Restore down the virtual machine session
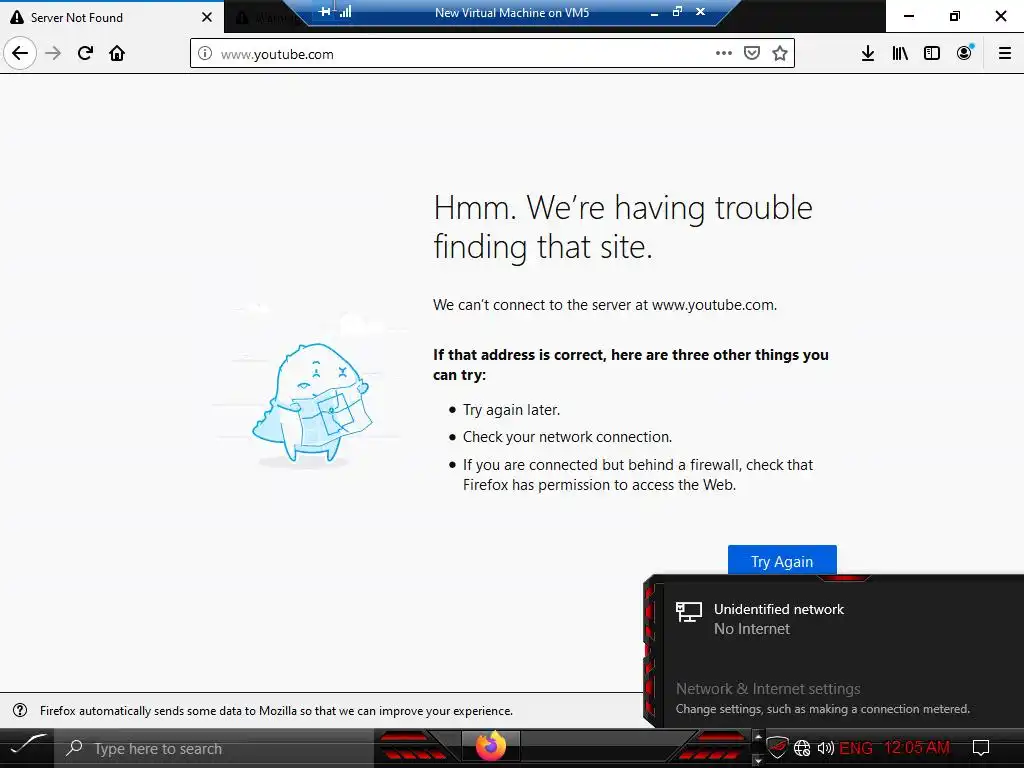 coord(677,12)
